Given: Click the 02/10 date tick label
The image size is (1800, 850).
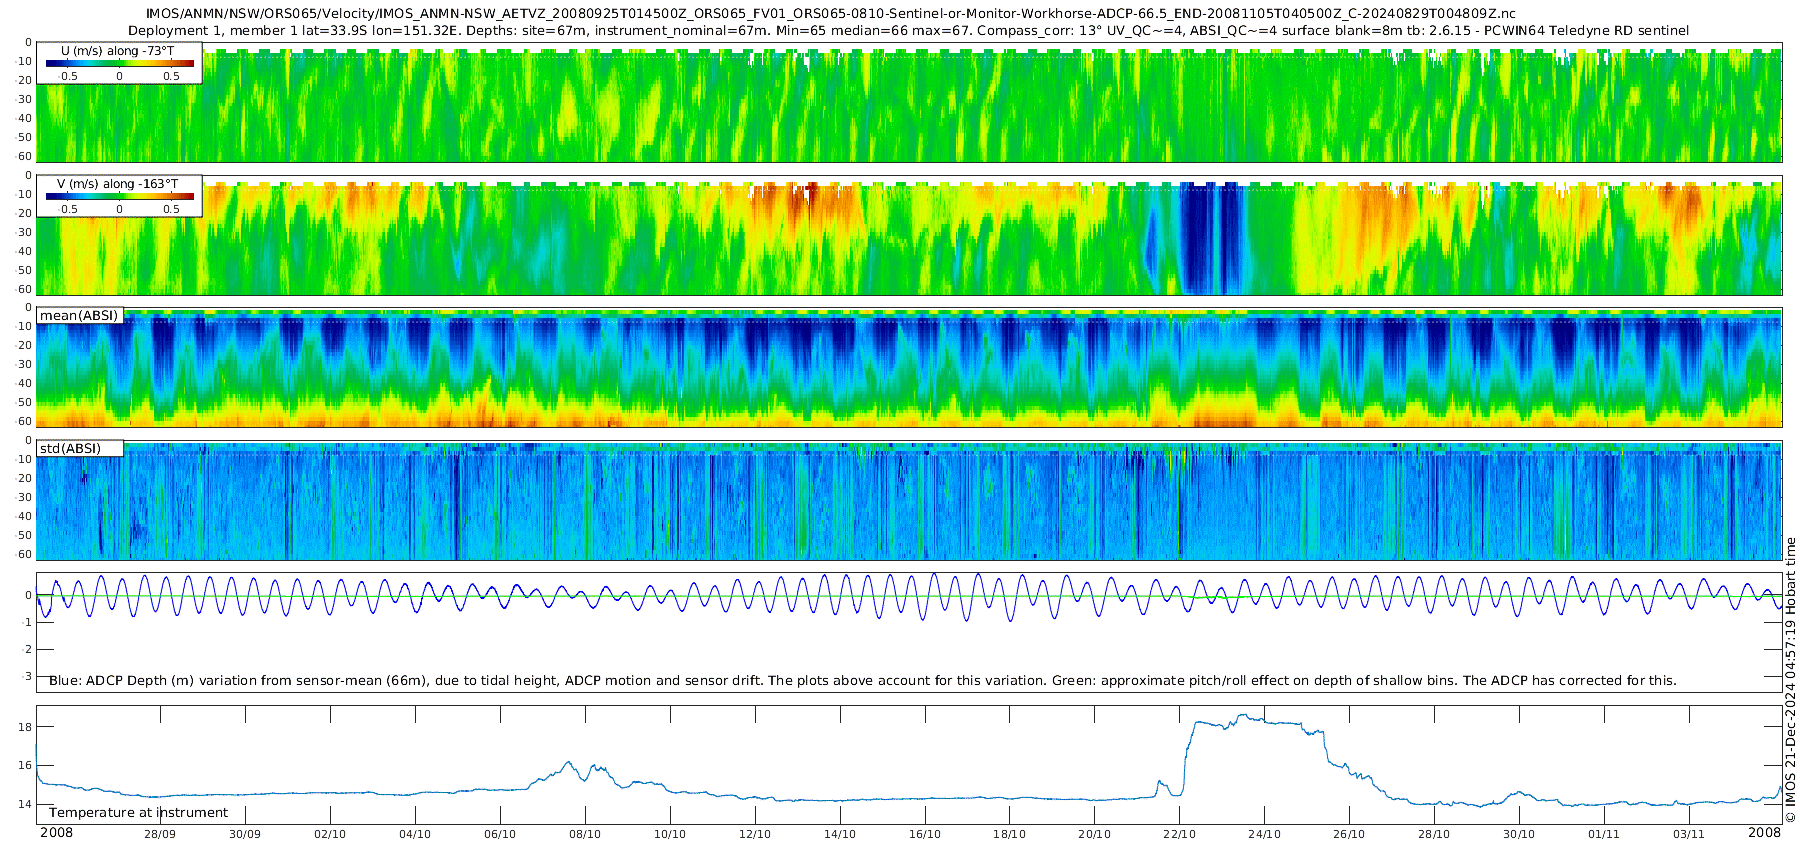Looking at the screenshot, I should click(330, 834).
